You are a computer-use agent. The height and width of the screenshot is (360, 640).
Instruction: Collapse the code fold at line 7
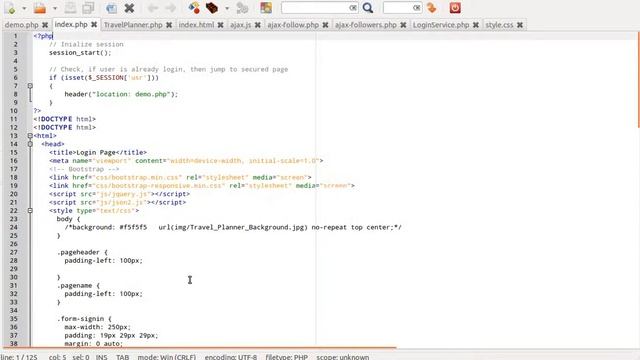30,86
